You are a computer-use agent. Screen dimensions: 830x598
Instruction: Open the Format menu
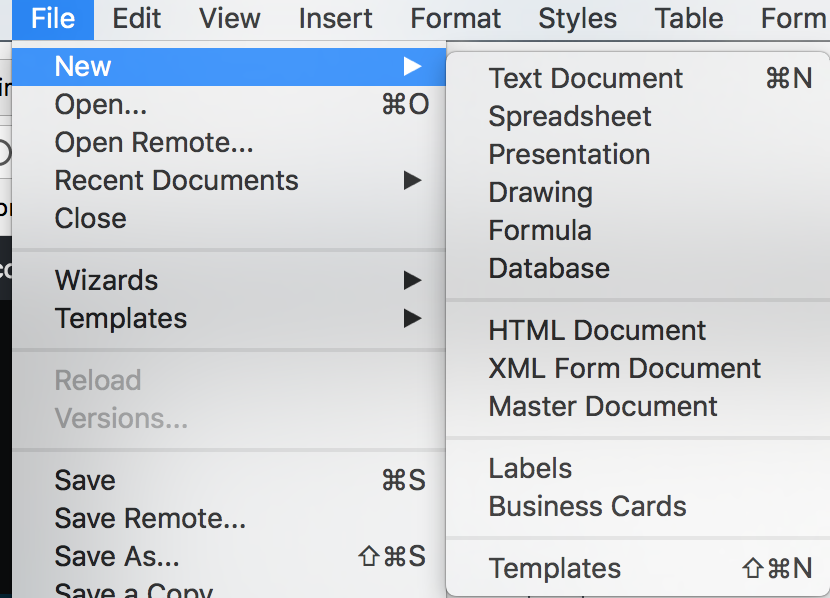click(455, 19)
